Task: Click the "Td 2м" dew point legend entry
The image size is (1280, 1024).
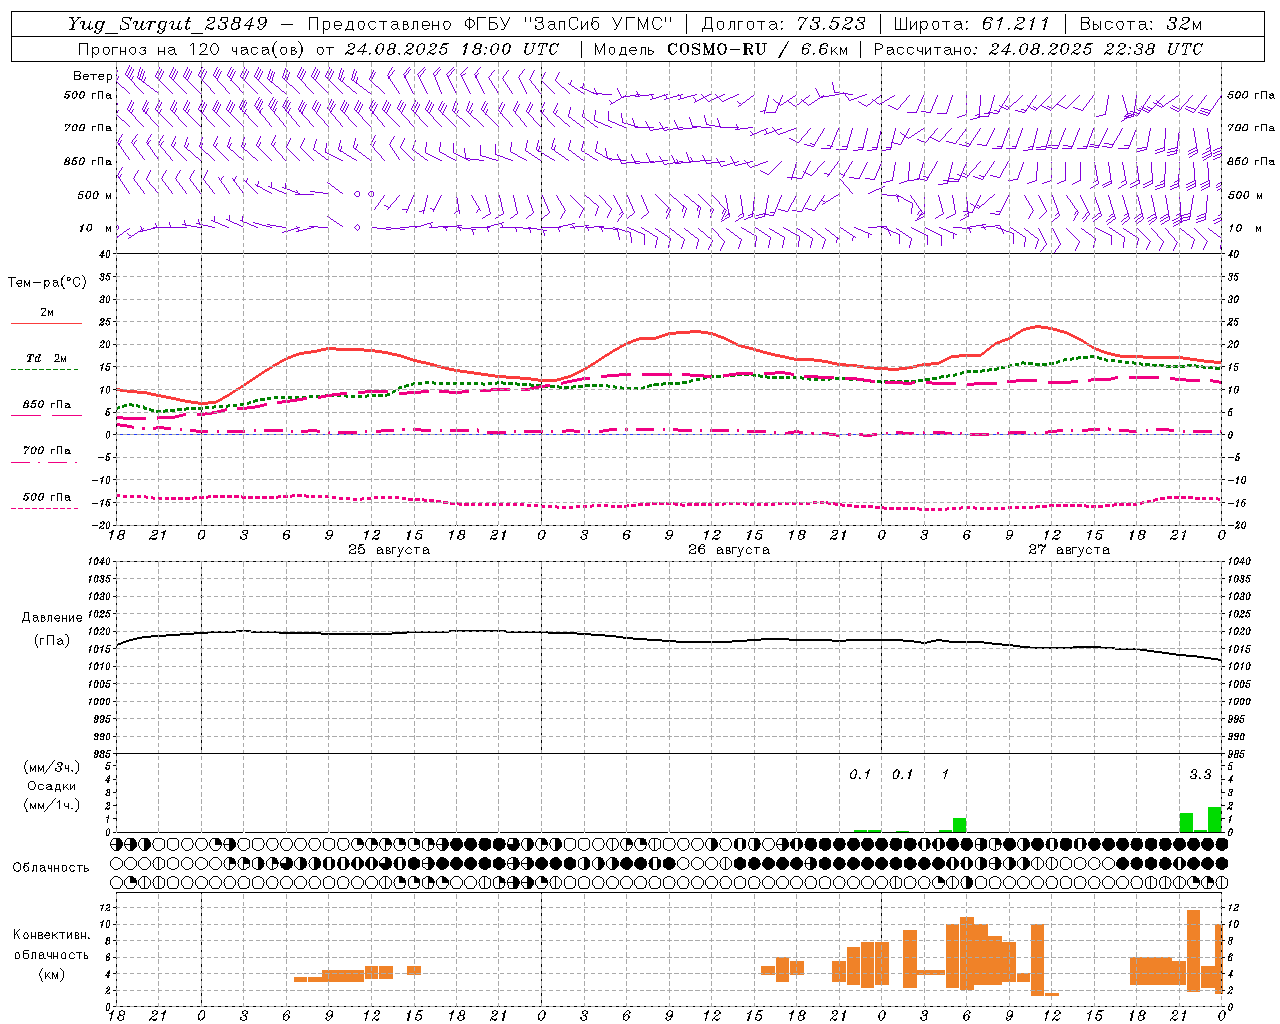Action: [46, 358]
